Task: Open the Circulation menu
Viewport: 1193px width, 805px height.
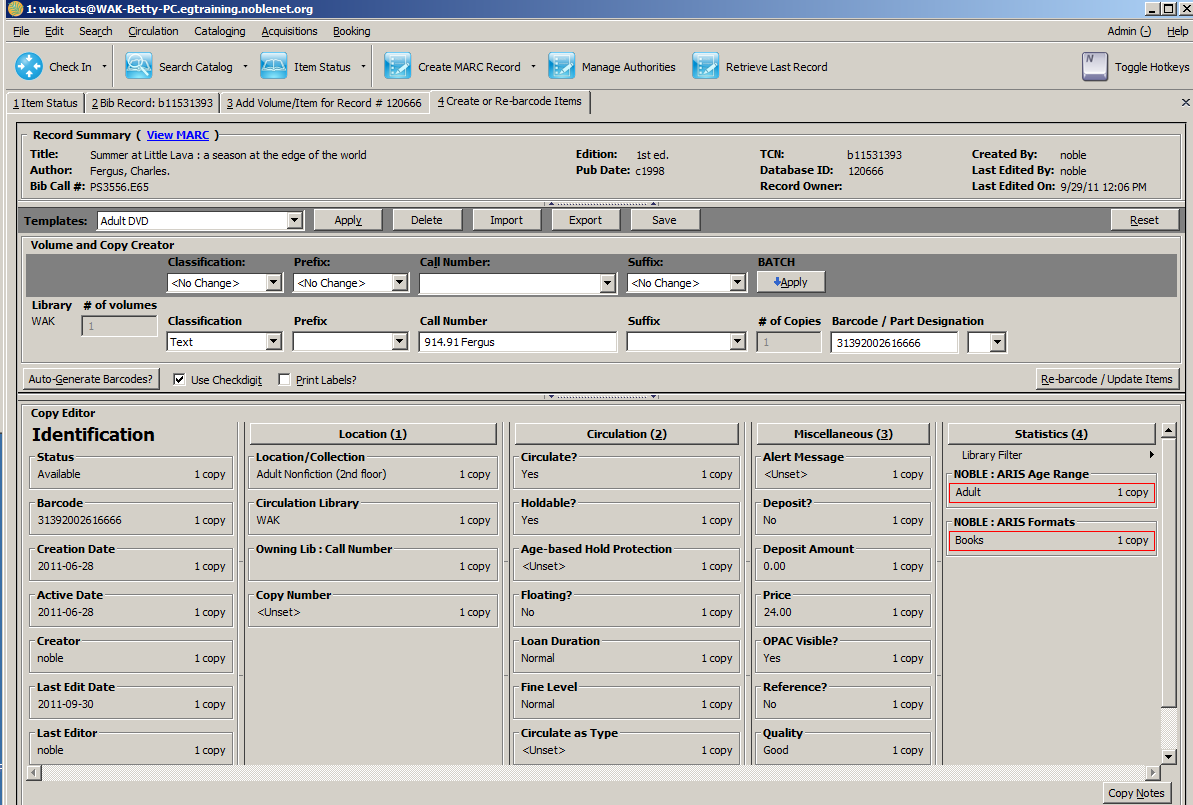Action: 153,31
